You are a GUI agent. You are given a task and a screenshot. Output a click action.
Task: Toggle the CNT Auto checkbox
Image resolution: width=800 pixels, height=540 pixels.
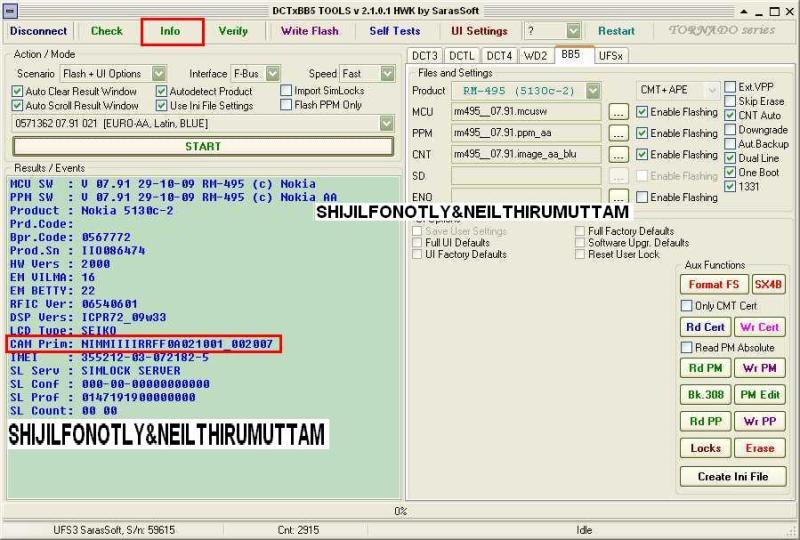click(730, 115)
